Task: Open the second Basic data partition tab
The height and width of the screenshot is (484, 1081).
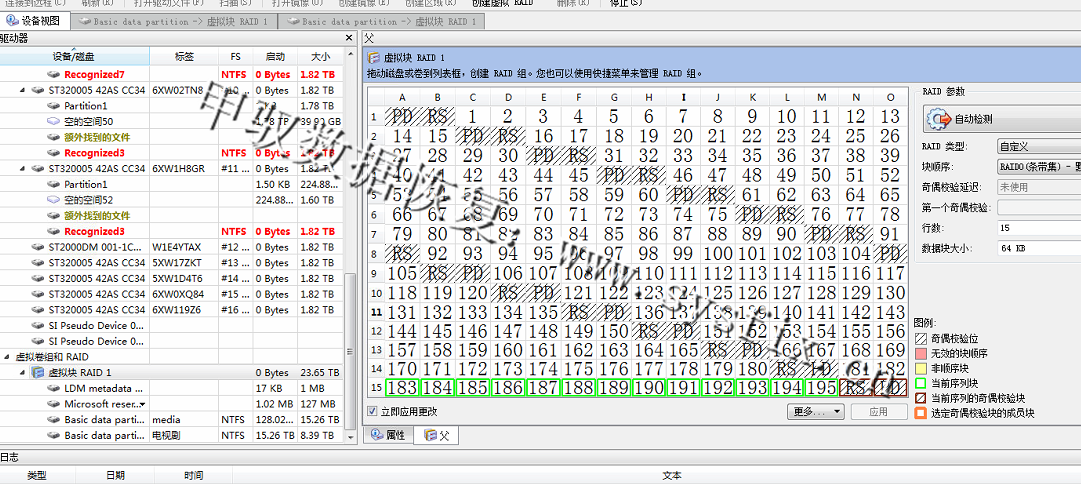Action: click(x=382, y=22)
